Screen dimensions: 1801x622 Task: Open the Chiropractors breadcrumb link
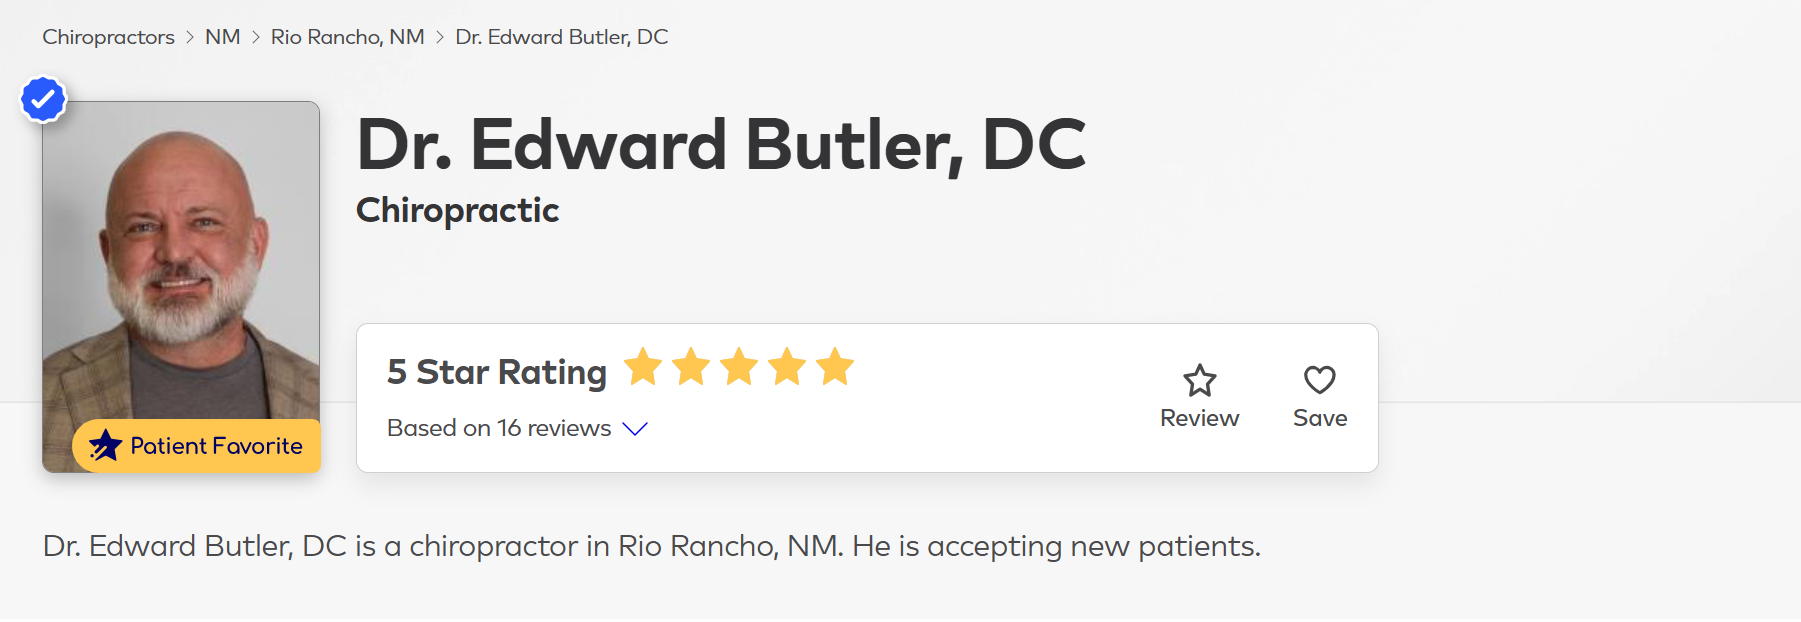(108, 37)
